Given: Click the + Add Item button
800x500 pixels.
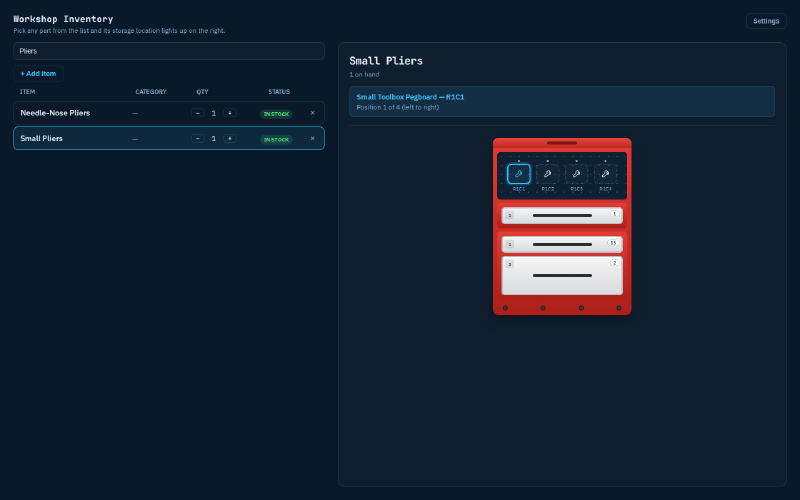Looking at the screenshot, I should [x=38, y=73].
